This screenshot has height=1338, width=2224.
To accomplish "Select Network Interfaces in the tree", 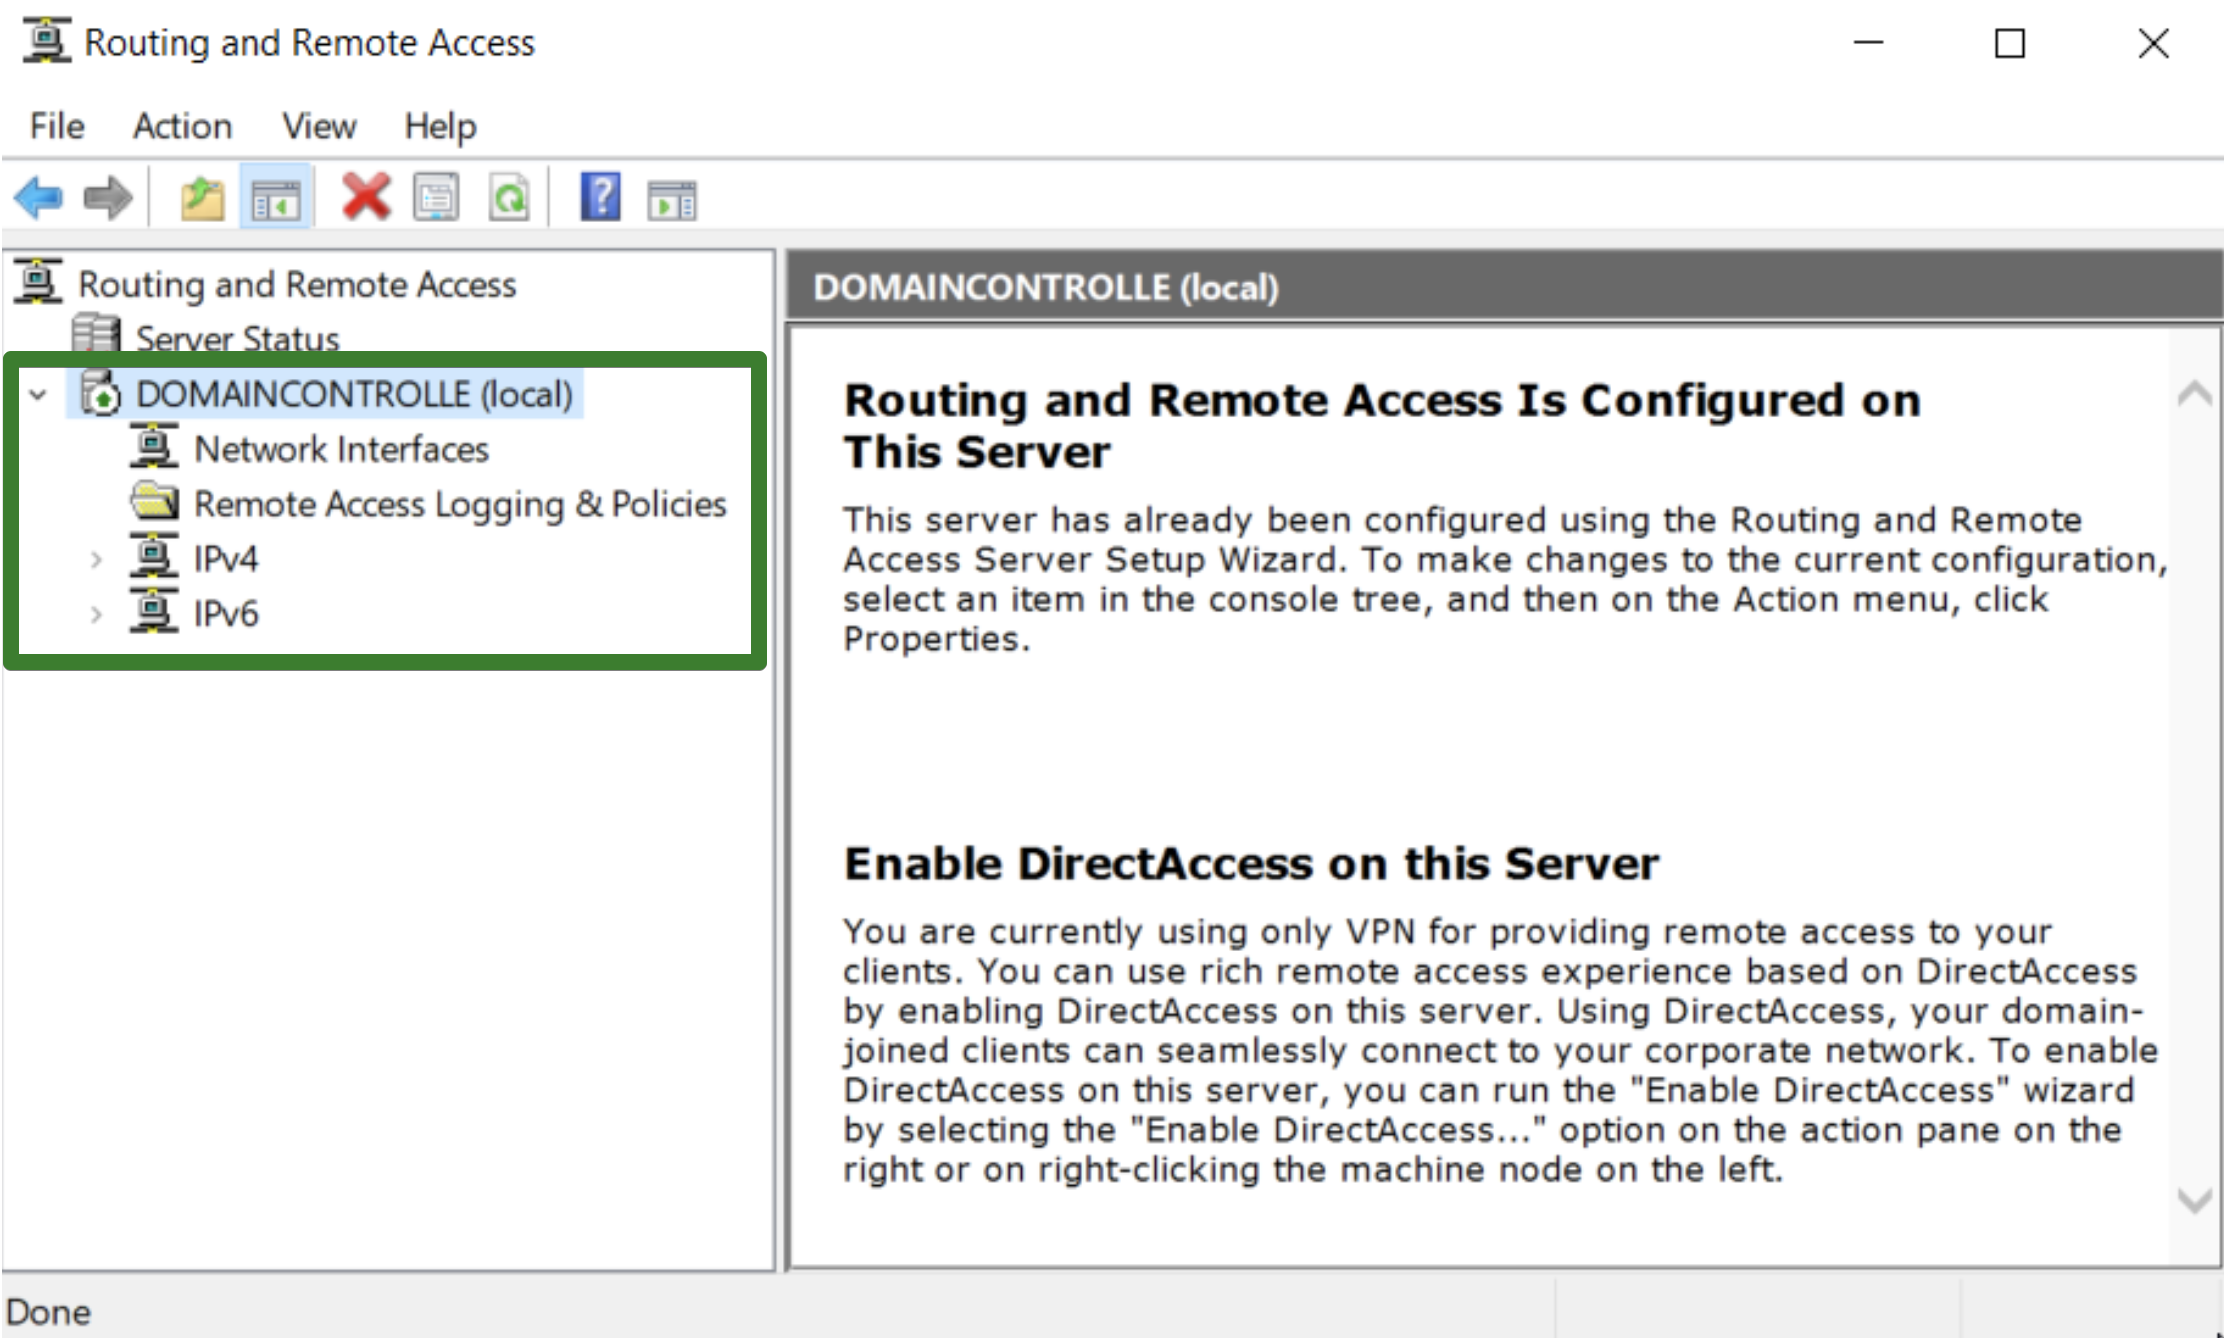I will pos(342,449).
